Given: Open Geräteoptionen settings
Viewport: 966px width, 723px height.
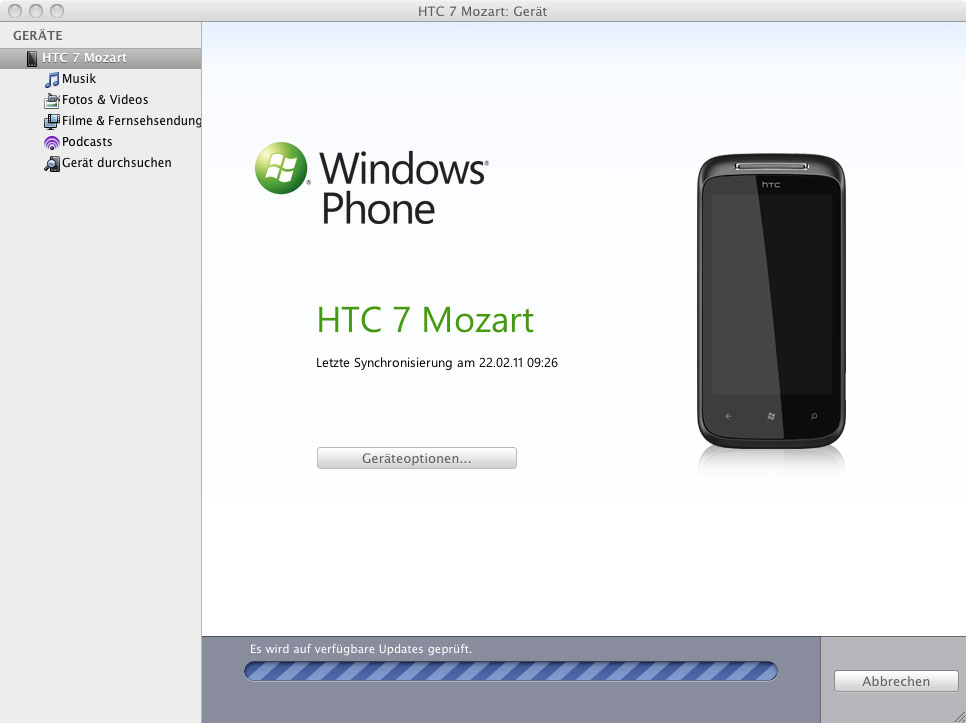Looking at the screenshot, I should click(416, 457).
